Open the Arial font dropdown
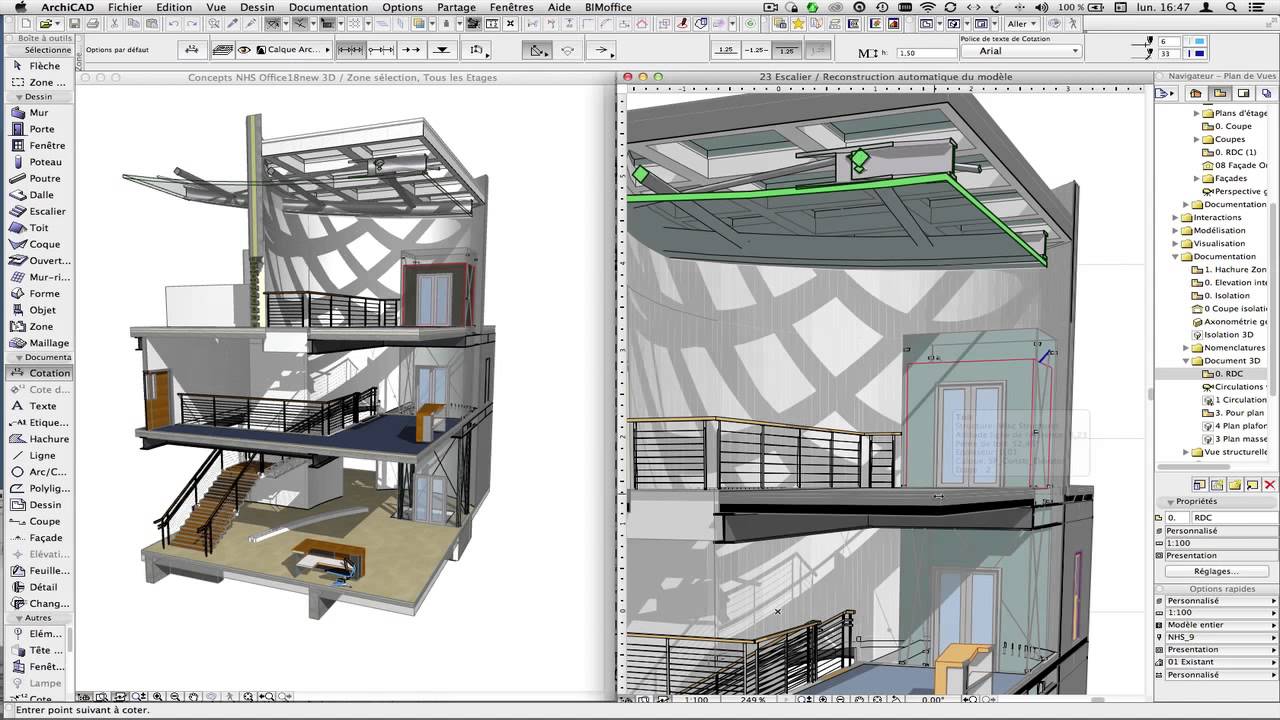Viewport: 1280px width, 720px height. (x=1020, y=51)
